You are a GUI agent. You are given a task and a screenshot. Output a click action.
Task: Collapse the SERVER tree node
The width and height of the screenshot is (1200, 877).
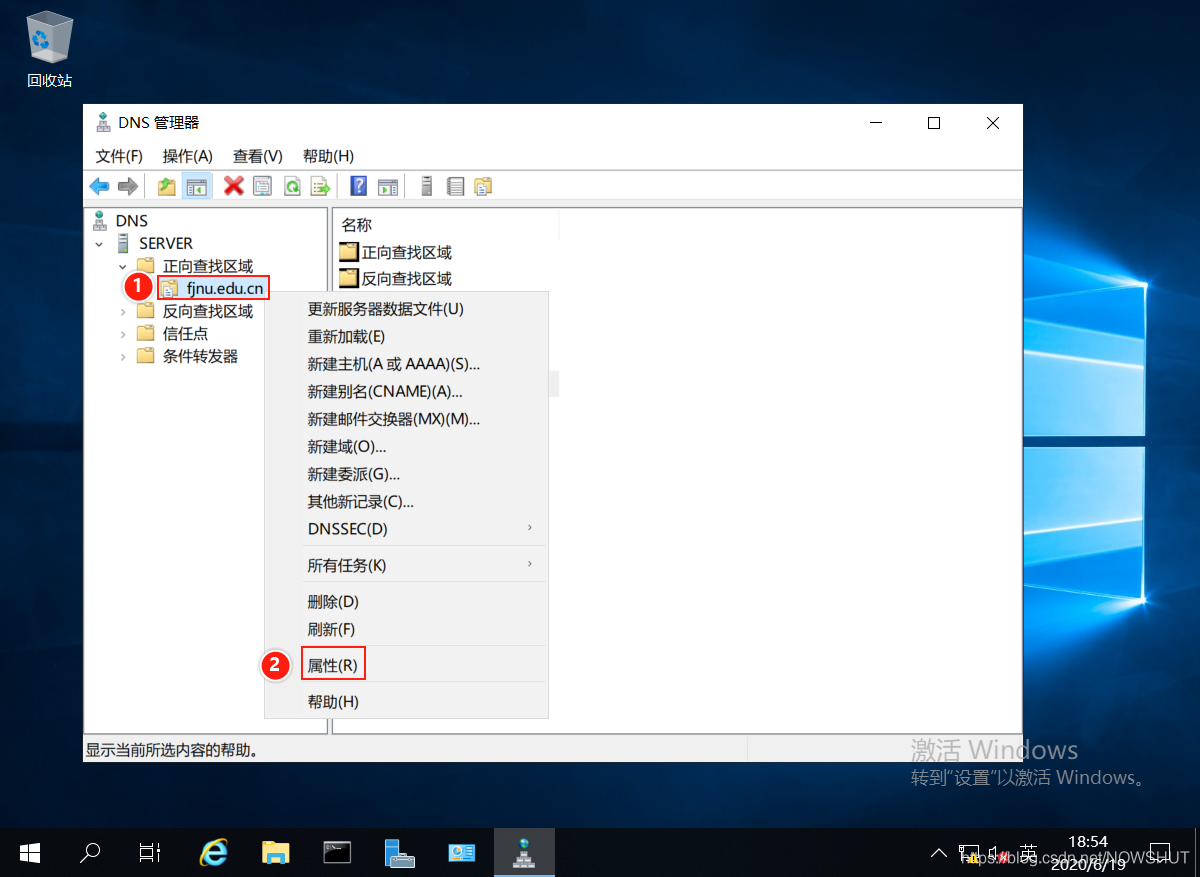coord(98,243)
